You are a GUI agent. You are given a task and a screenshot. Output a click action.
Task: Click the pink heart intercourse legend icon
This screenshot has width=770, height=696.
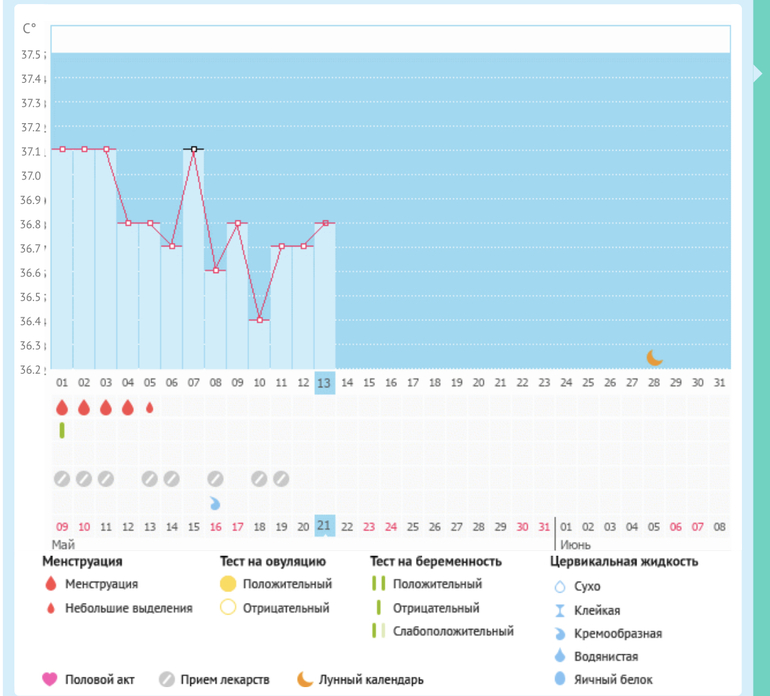50,680
